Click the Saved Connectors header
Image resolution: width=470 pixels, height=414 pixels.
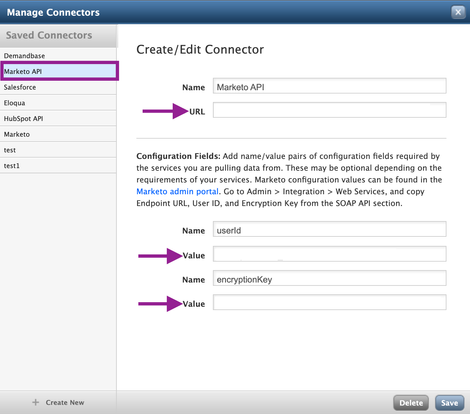point(58,35)
